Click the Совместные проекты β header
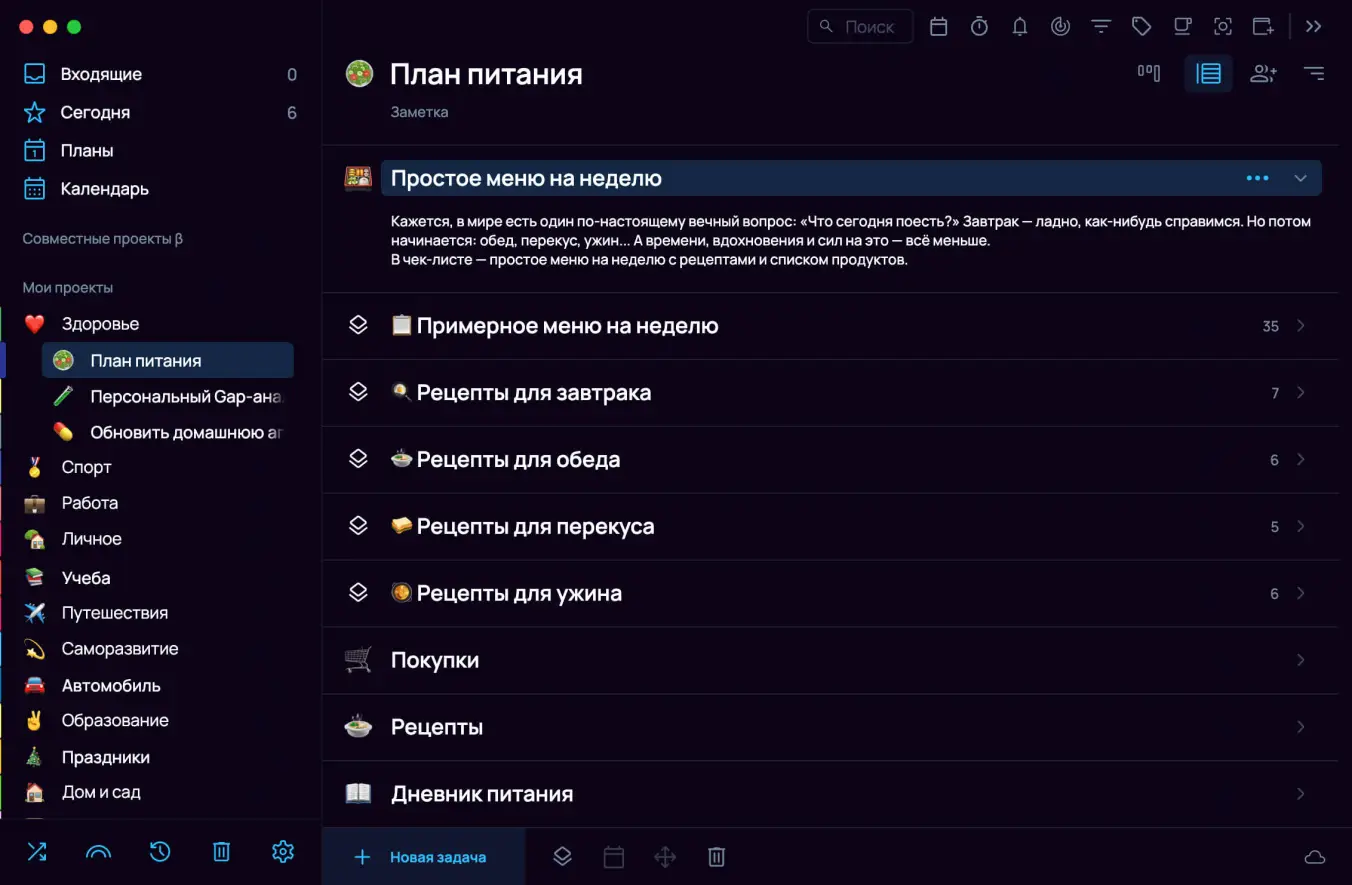The width and height of the screenshot is (1352, 885). pos(102,239)
